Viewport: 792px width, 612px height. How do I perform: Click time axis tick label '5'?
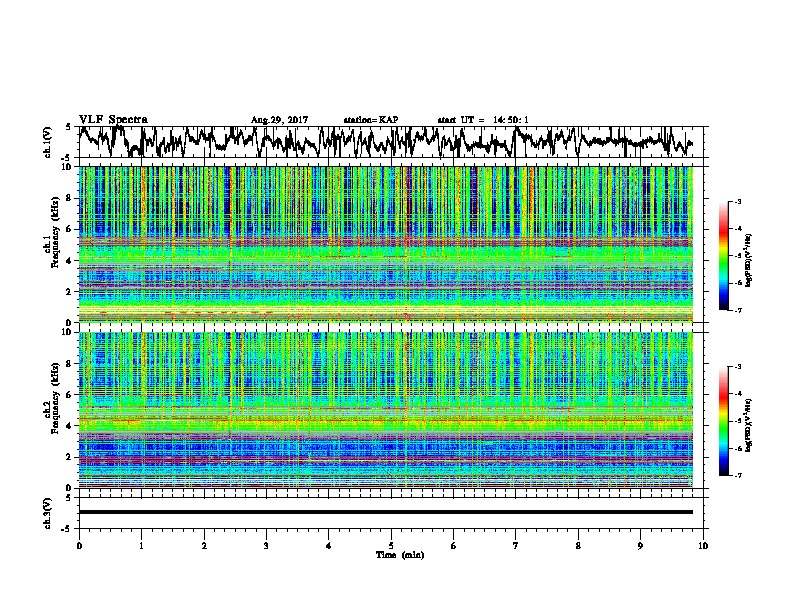pos(391,546)
